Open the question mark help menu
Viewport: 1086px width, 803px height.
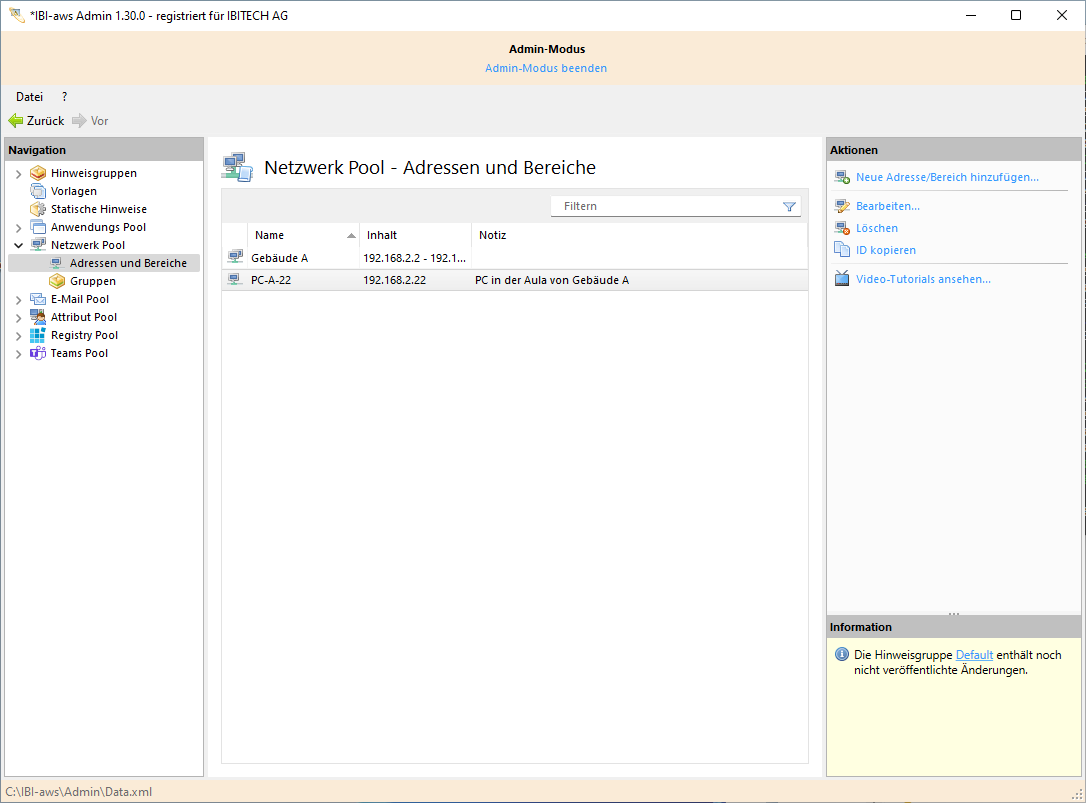(64, 97)
